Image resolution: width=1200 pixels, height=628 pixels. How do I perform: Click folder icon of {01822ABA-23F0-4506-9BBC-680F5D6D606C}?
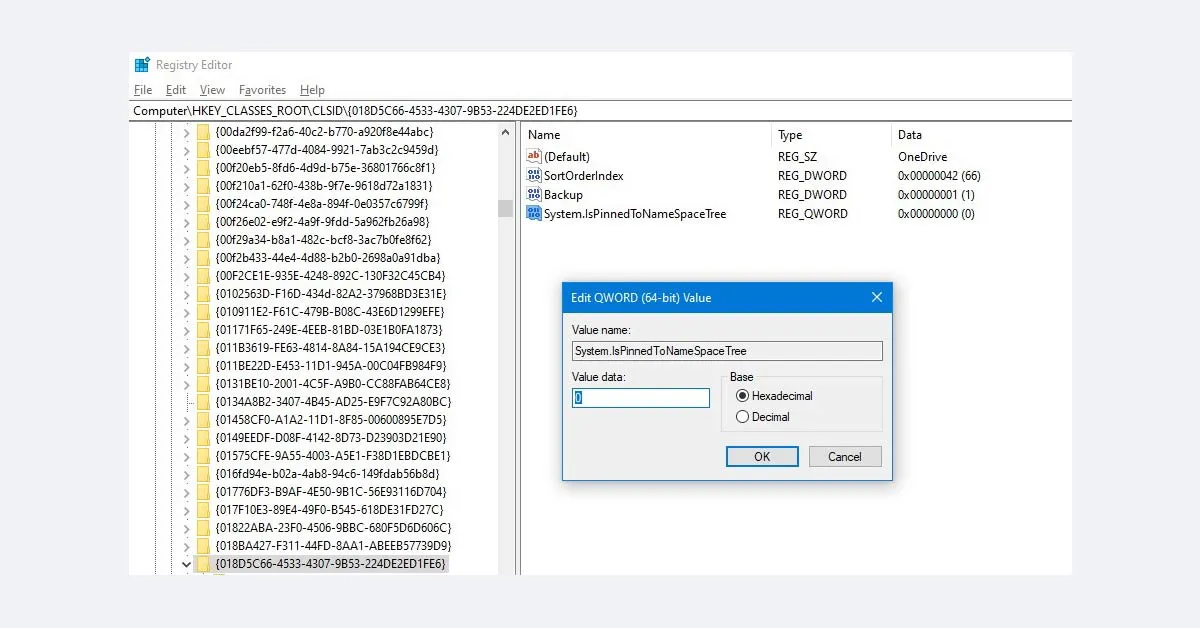(203, 528)
